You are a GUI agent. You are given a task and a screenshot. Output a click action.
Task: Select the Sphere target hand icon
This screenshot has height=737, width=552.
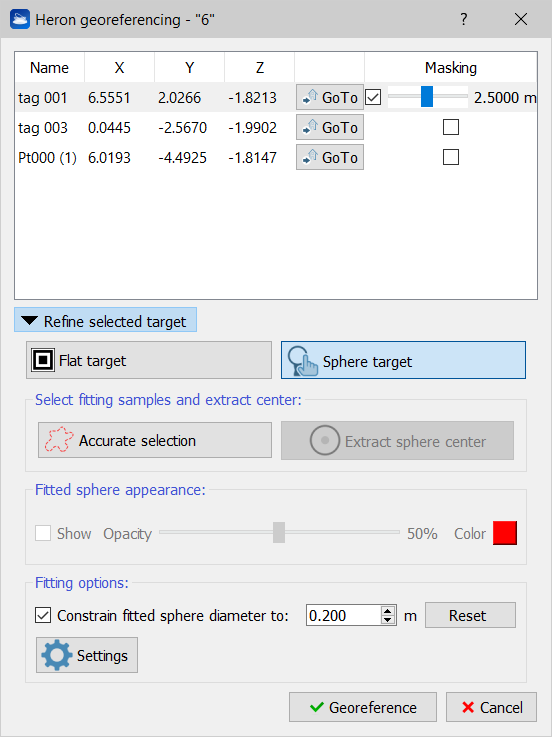pos(303,361)
